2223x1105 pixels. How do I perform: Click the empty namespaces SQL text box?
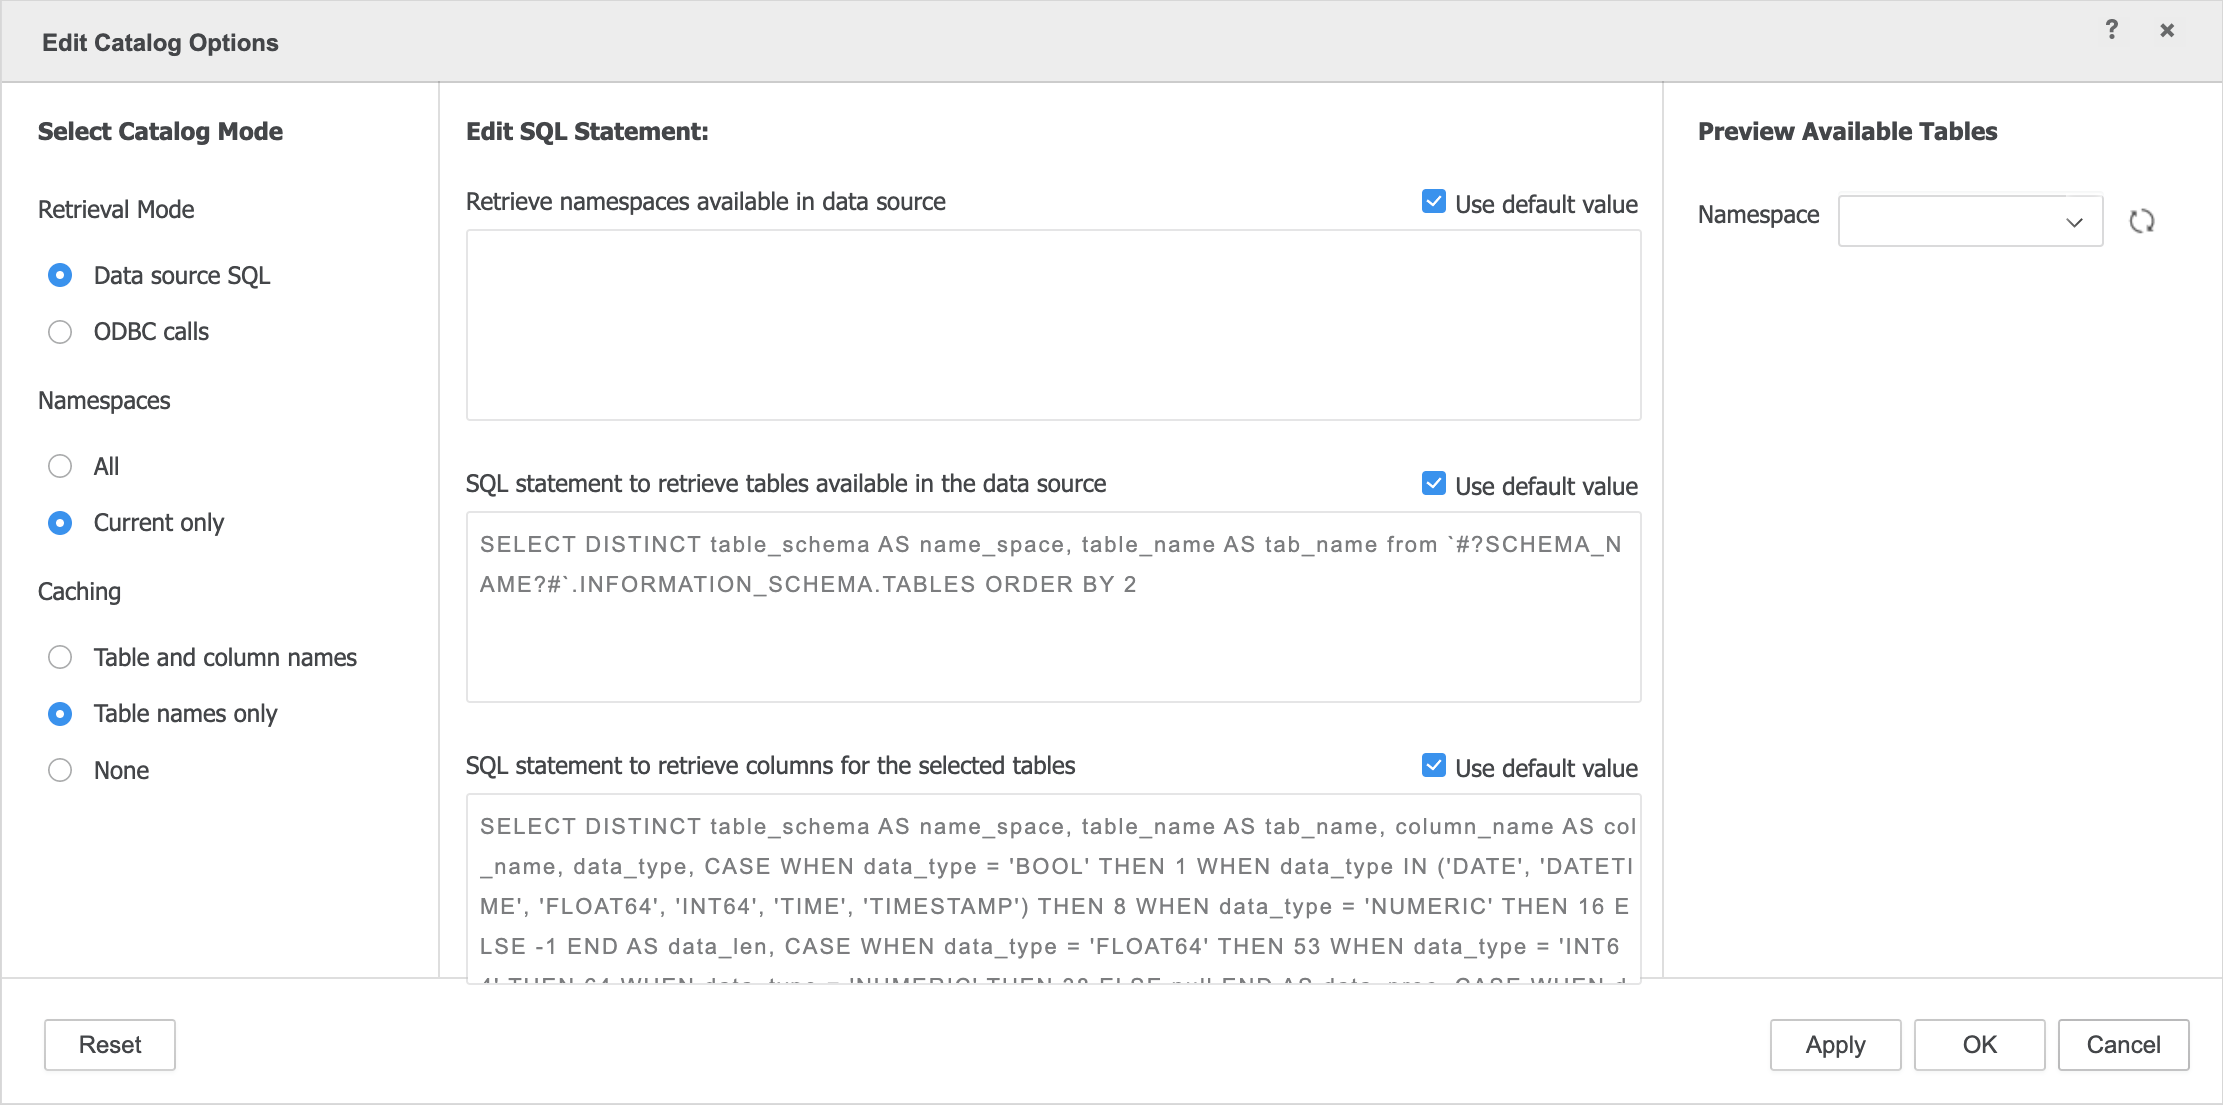pos(1052,325)
